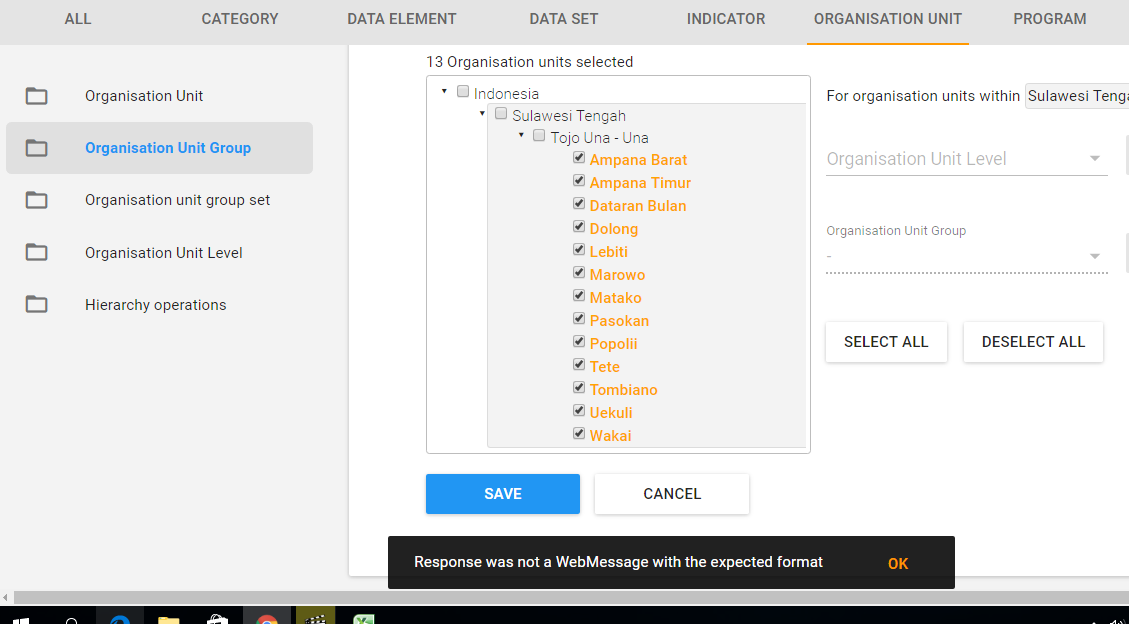The image size is (1129, 624).
Task: Click folder icon beside Organisation unit group set
Action: [37, 200]
